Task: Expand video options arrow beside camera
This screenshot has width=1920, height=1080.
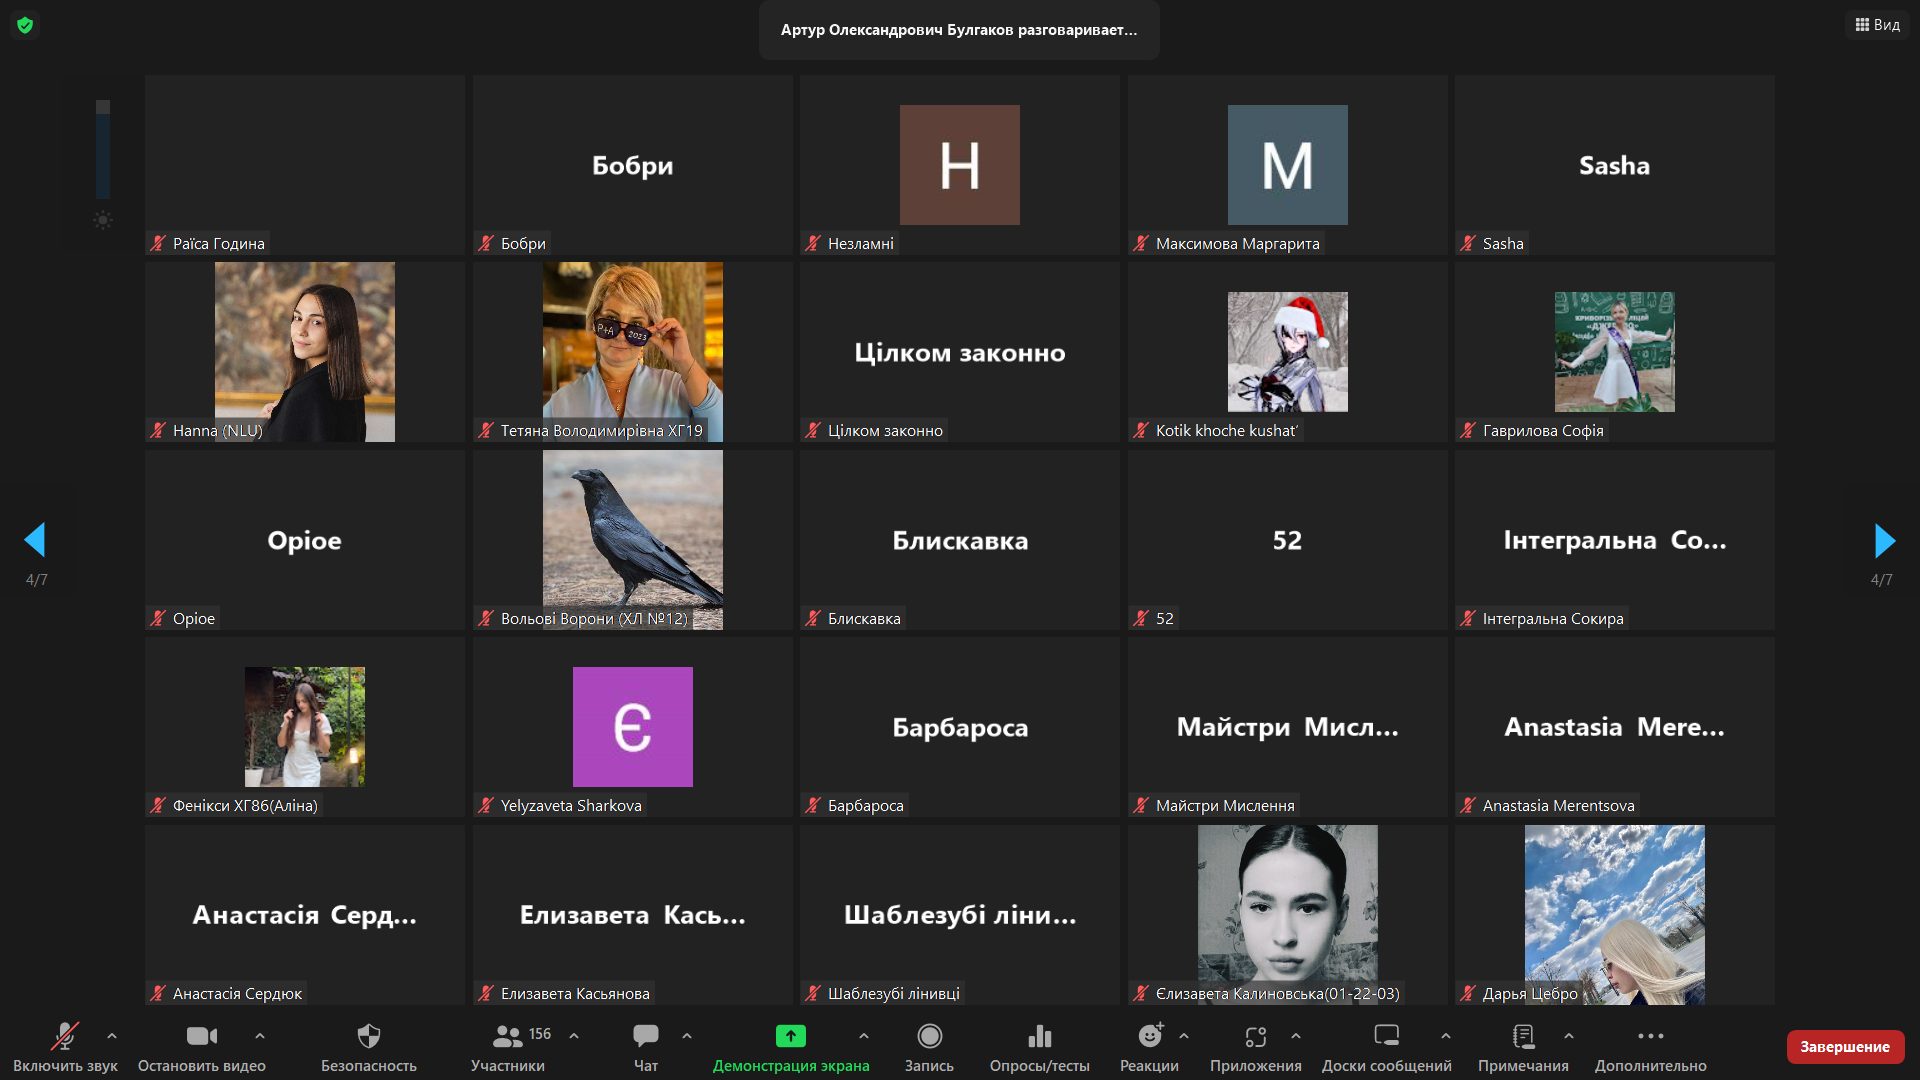Action: pos(260,1036)
